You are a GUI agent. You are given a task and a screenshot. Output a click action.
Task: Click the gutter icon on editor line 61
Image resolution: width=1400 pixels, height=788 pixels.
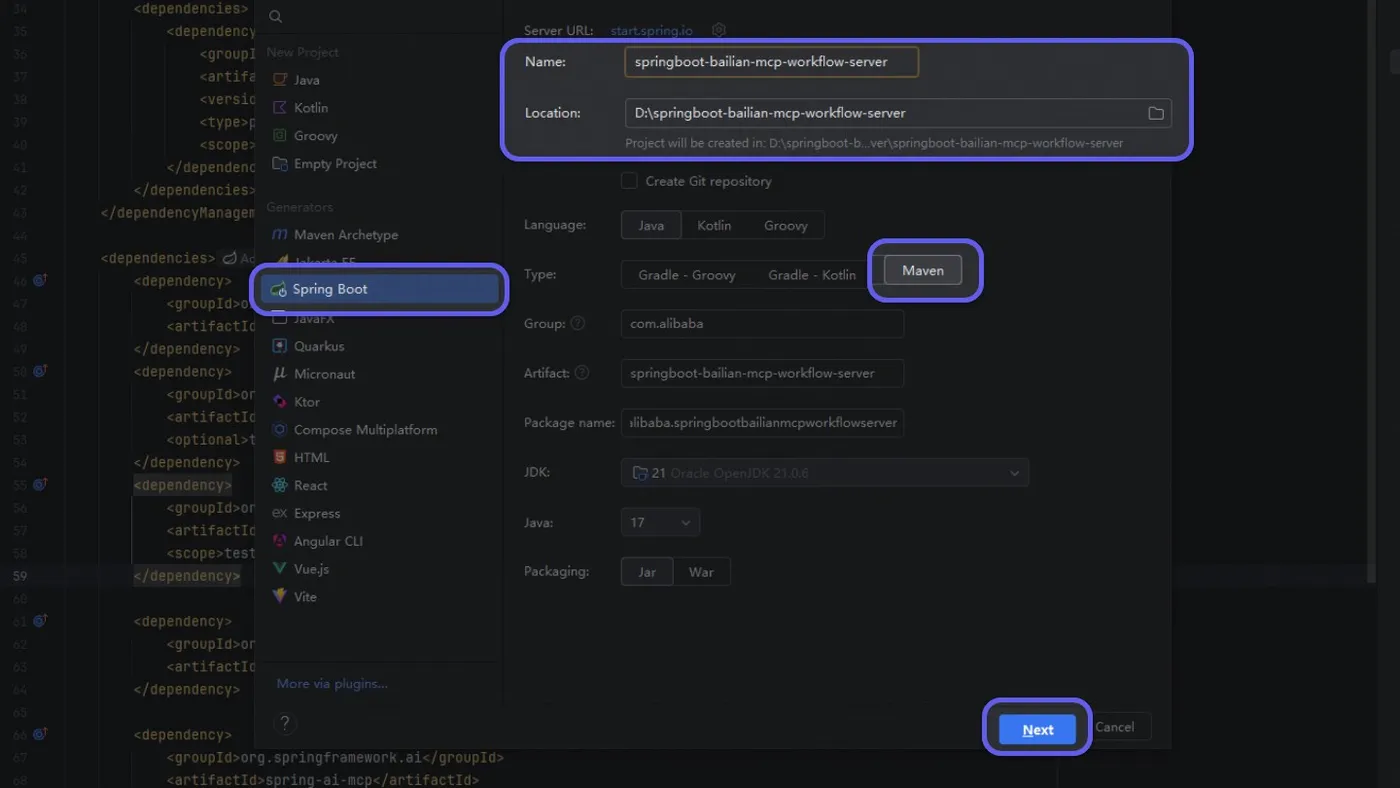click(40, 621)
